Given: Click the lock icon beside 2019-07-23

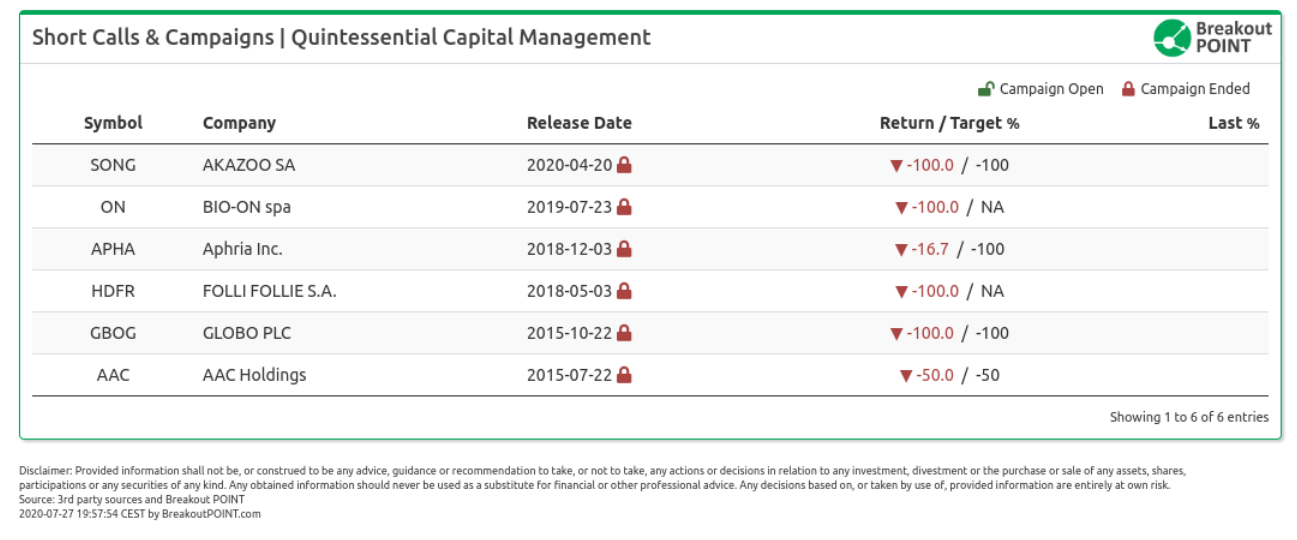Looking at the screenshot, I should 624,207.
